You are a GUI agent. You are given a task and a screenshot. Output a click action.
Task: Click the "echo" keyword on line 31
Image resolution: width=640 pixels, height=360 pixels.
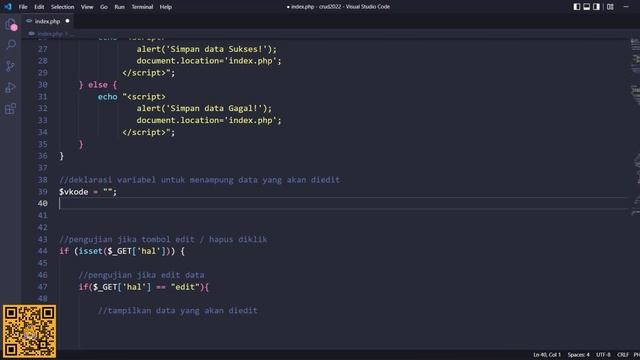tap(107, 96)
